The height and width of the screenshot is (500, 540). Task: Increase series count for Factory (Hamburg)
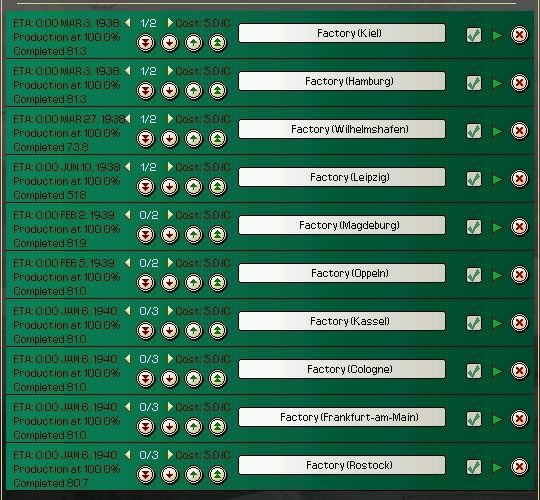[170, 71]
